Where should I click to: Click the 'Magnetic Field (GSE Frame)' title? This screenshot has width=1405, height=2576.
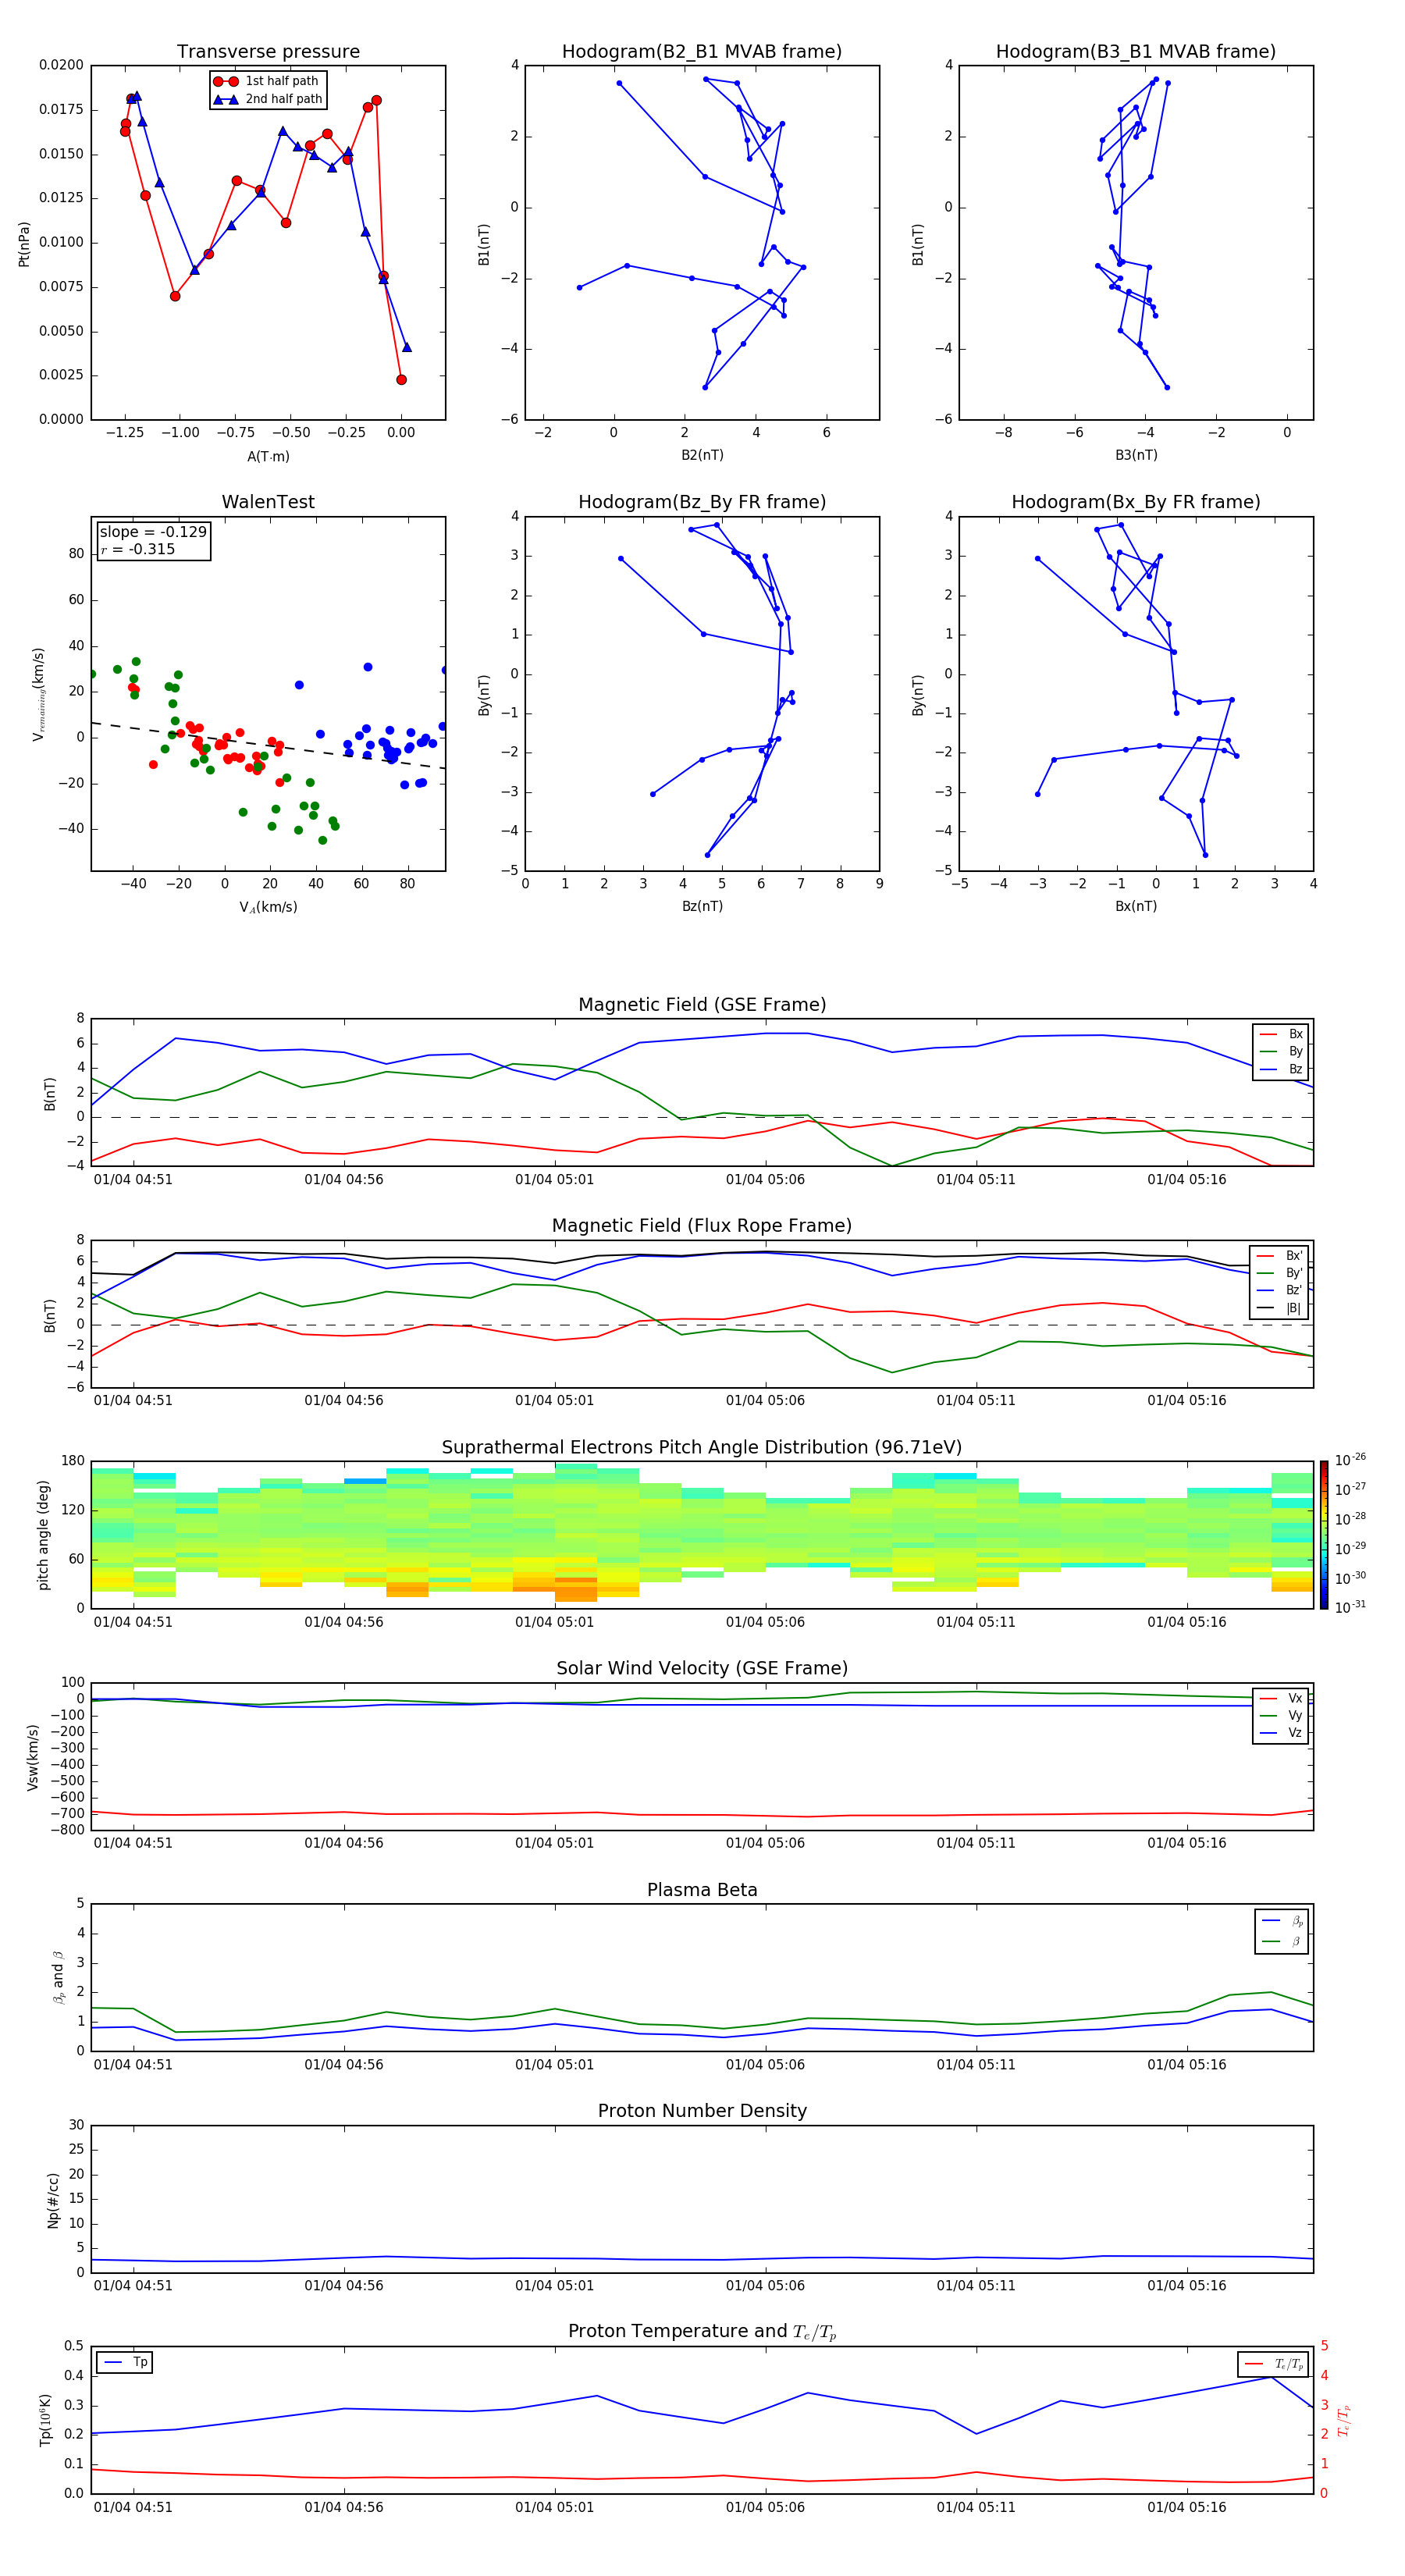(702, 1005)
